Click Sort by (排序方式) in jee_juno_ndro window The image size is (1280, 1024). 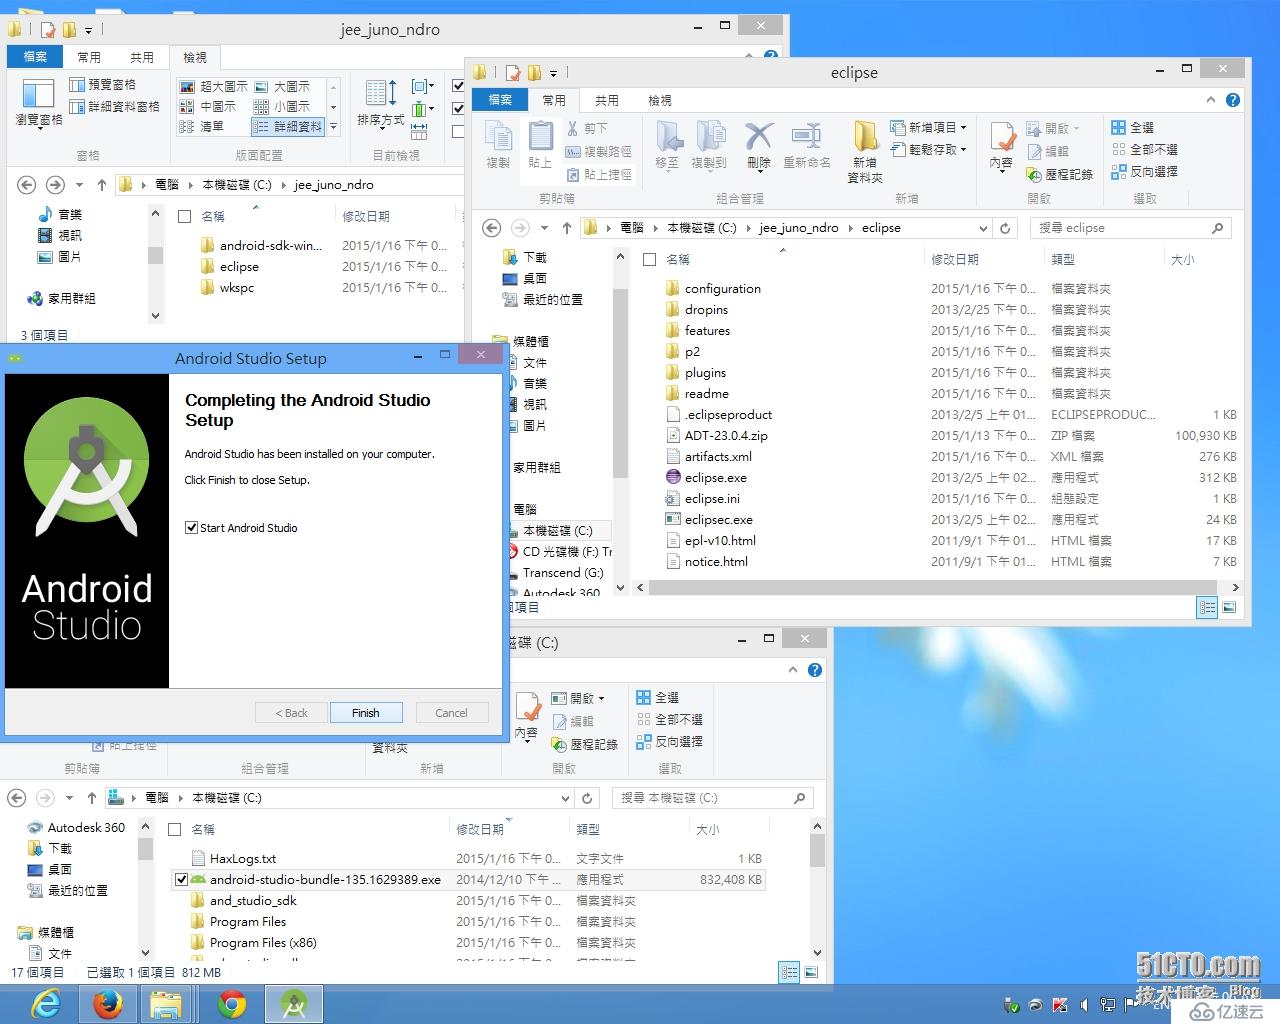(x=381, y=105)
